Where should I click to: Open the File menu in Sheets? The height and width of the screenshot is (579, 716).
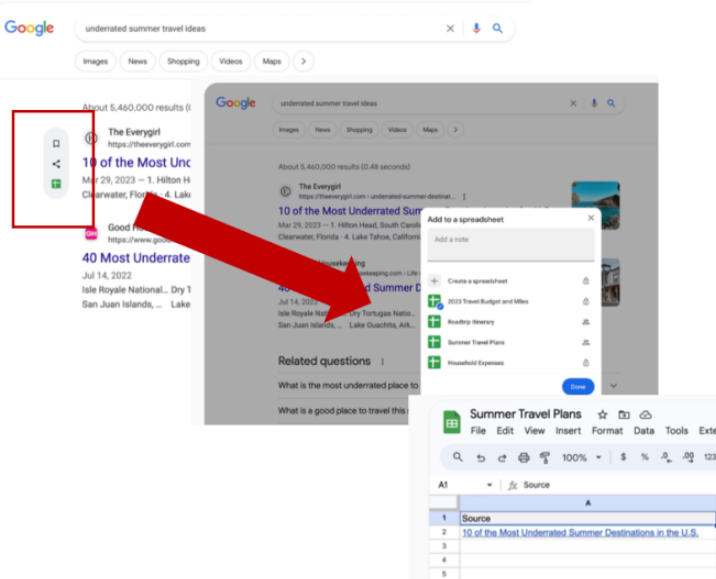pyautogui.click(x=478, y=431)
